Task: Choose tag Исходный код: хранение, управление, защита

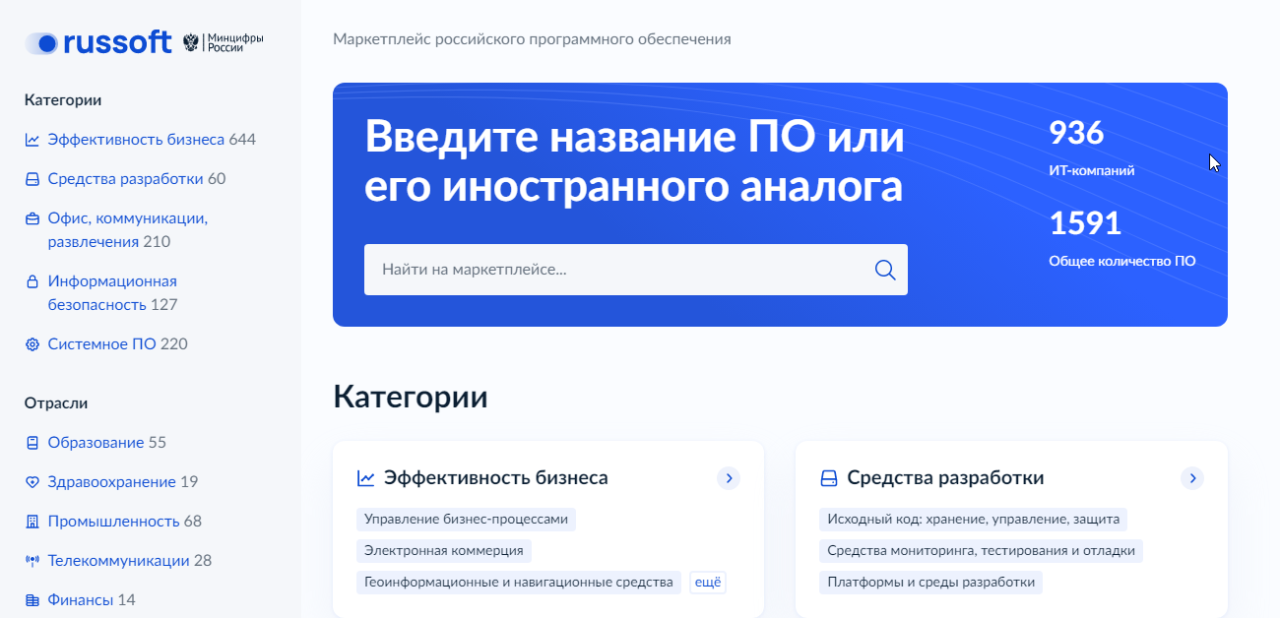Action: (974, 520)
